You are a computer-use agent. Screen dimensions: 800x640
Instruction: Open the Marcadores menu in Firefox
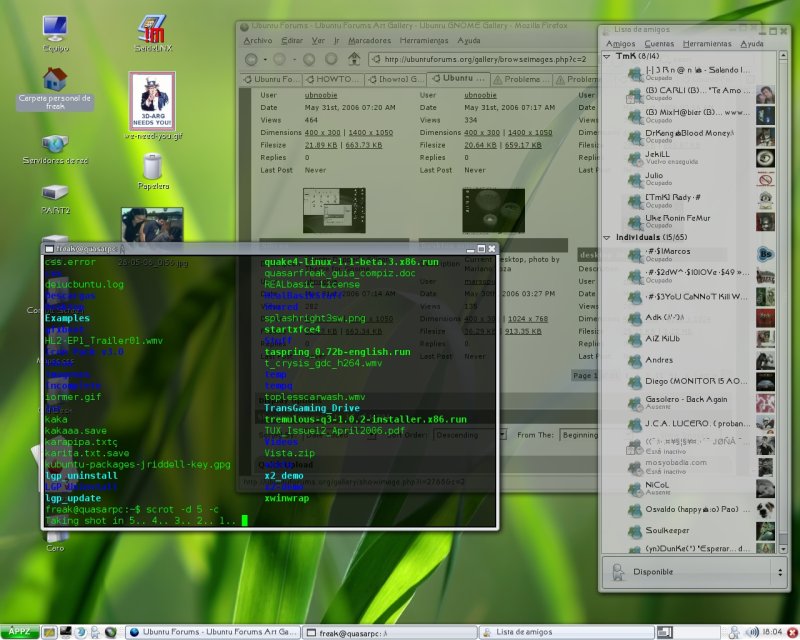[369, 40]
